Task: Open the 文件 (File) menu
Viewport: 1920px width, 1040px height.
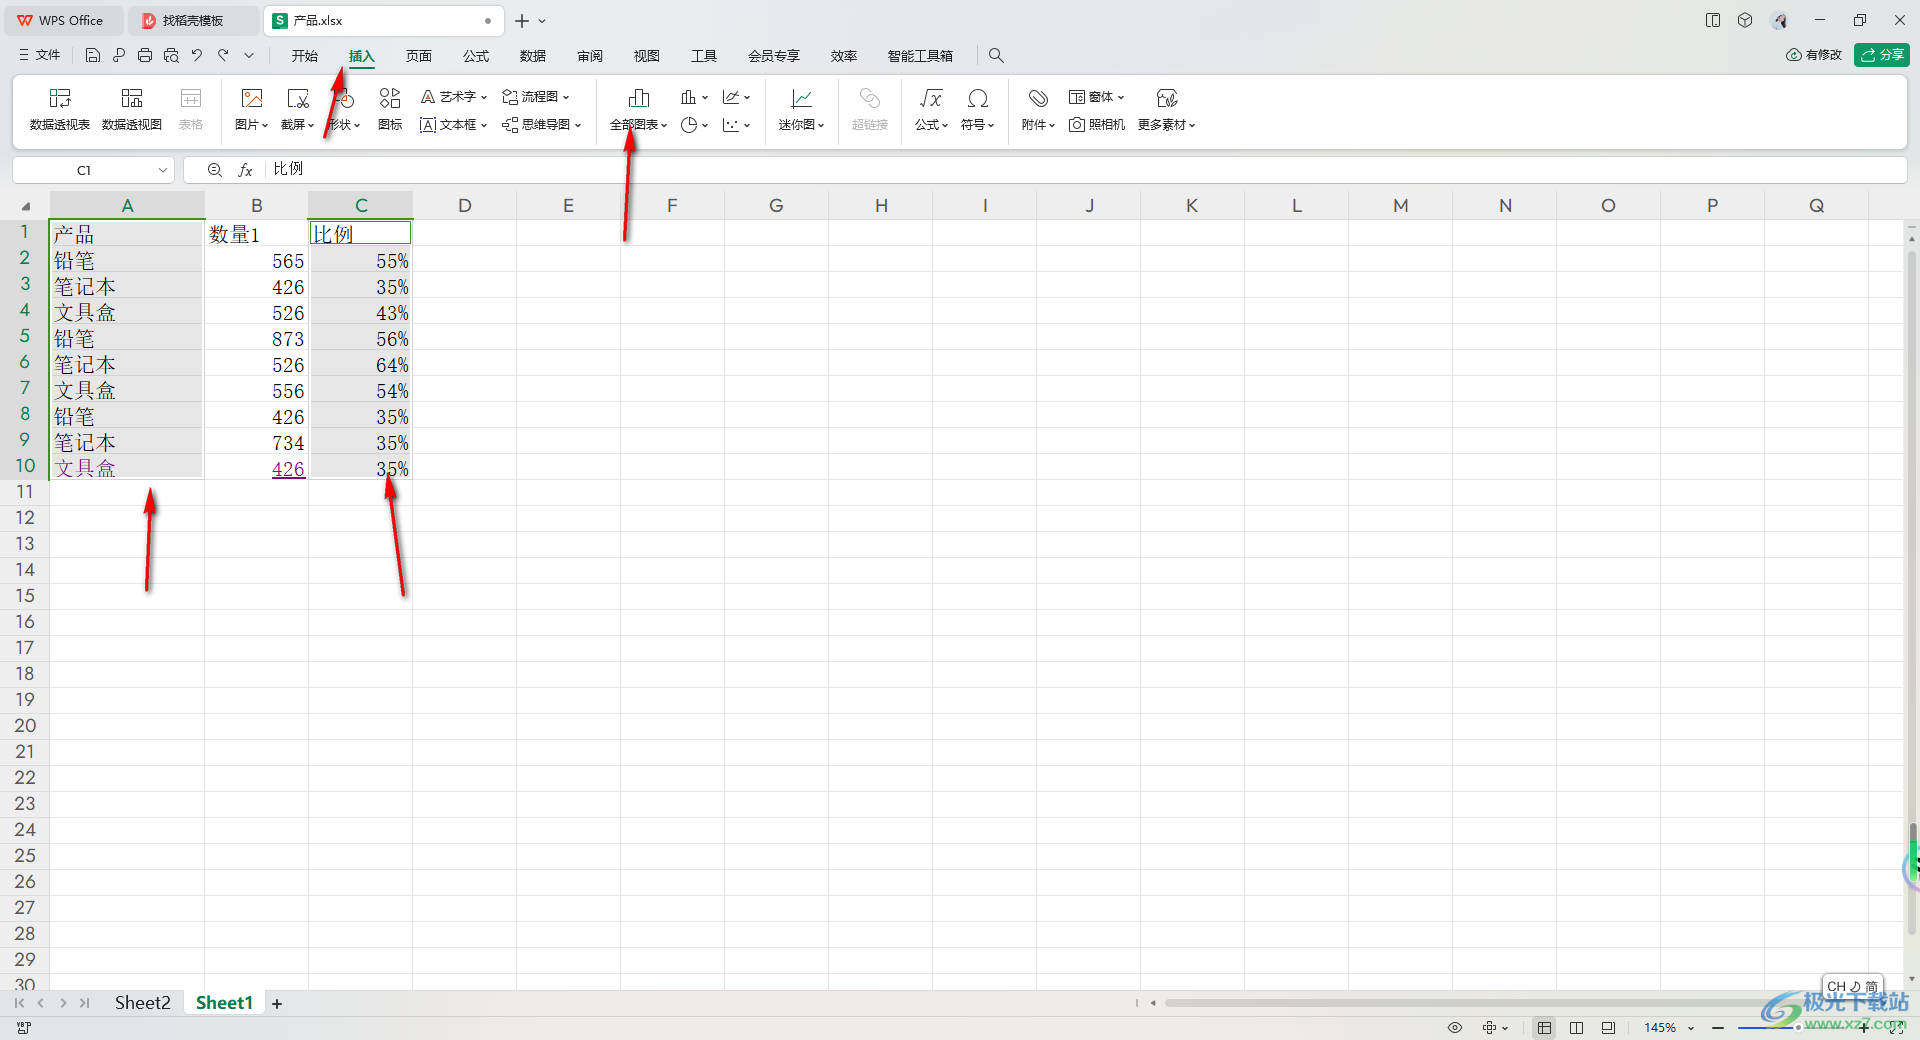Action: pyautogui.click(x=40, y=56)
